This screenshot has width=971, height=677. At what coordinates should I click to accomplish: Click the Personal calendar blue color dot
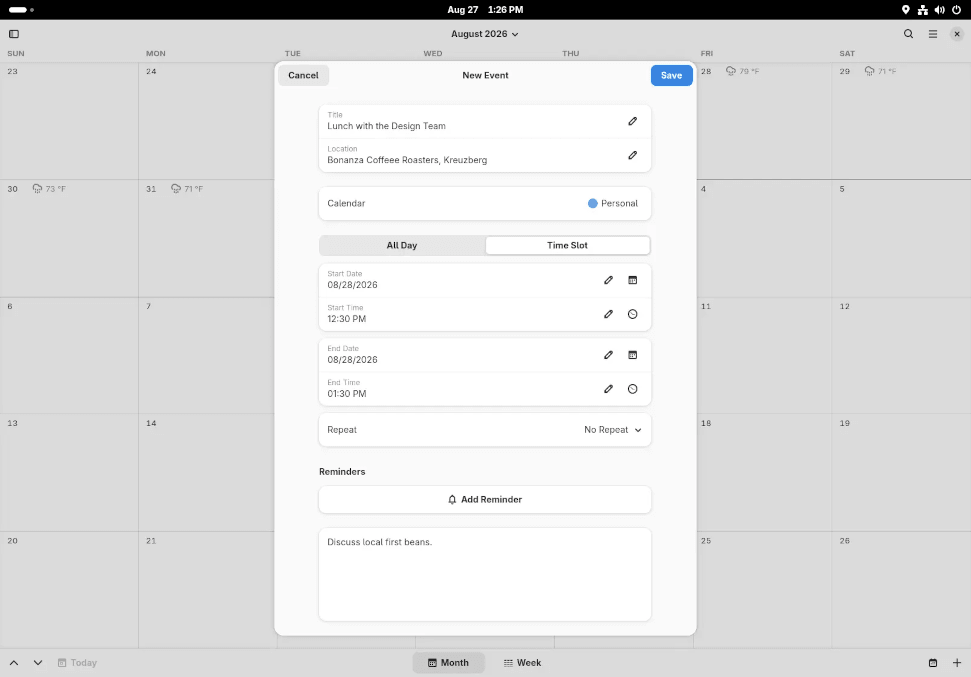593,203
